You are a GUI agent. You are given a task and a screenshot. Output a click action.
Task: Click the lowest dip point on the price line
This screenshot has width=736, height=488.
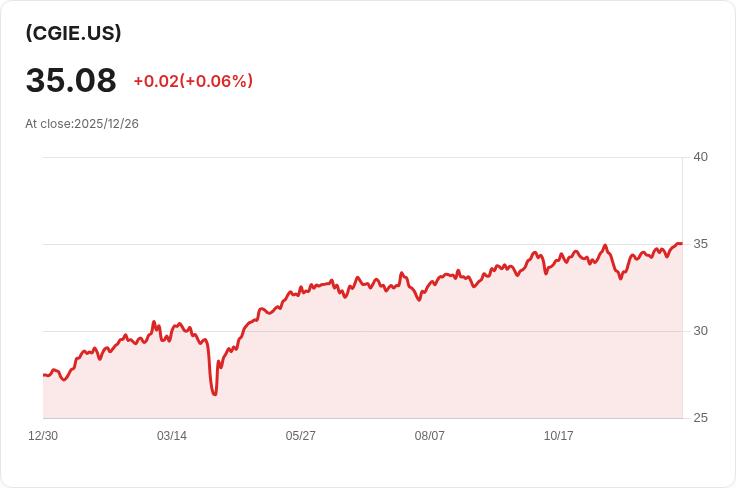tap(215, 394)
